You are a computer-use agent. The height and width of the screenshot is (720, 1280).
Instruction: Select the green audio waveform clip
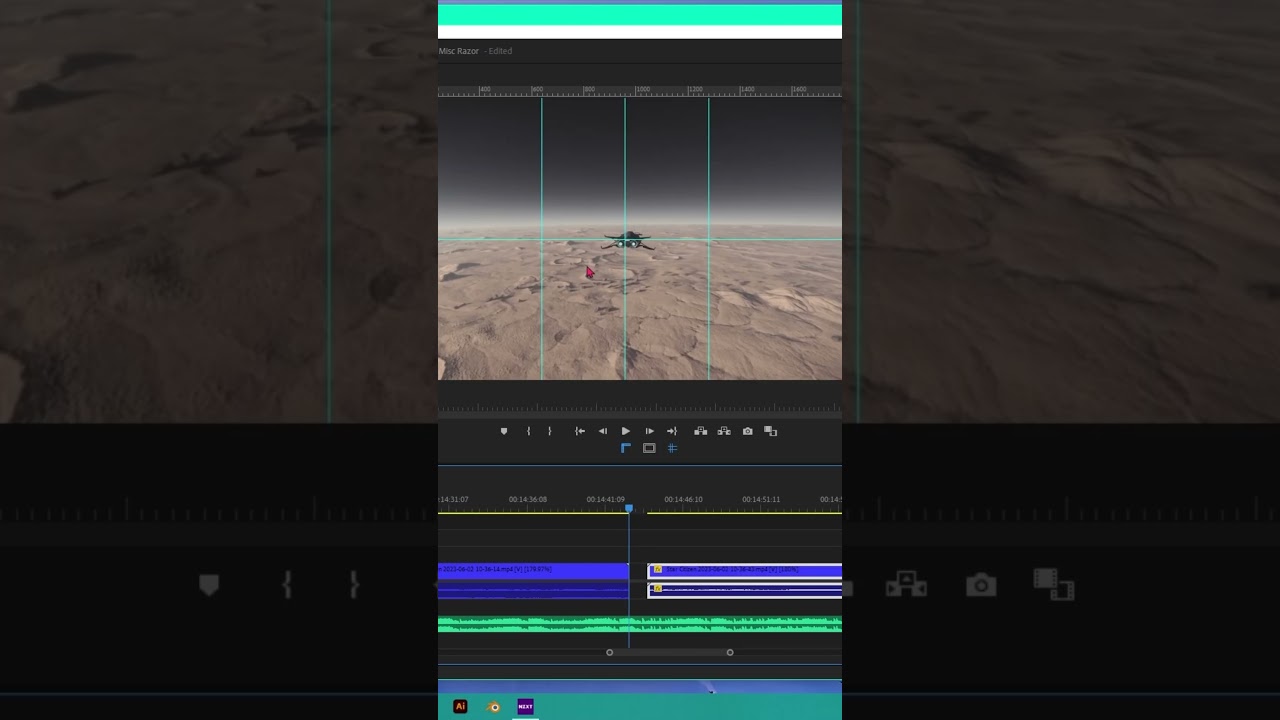[640, 624]
